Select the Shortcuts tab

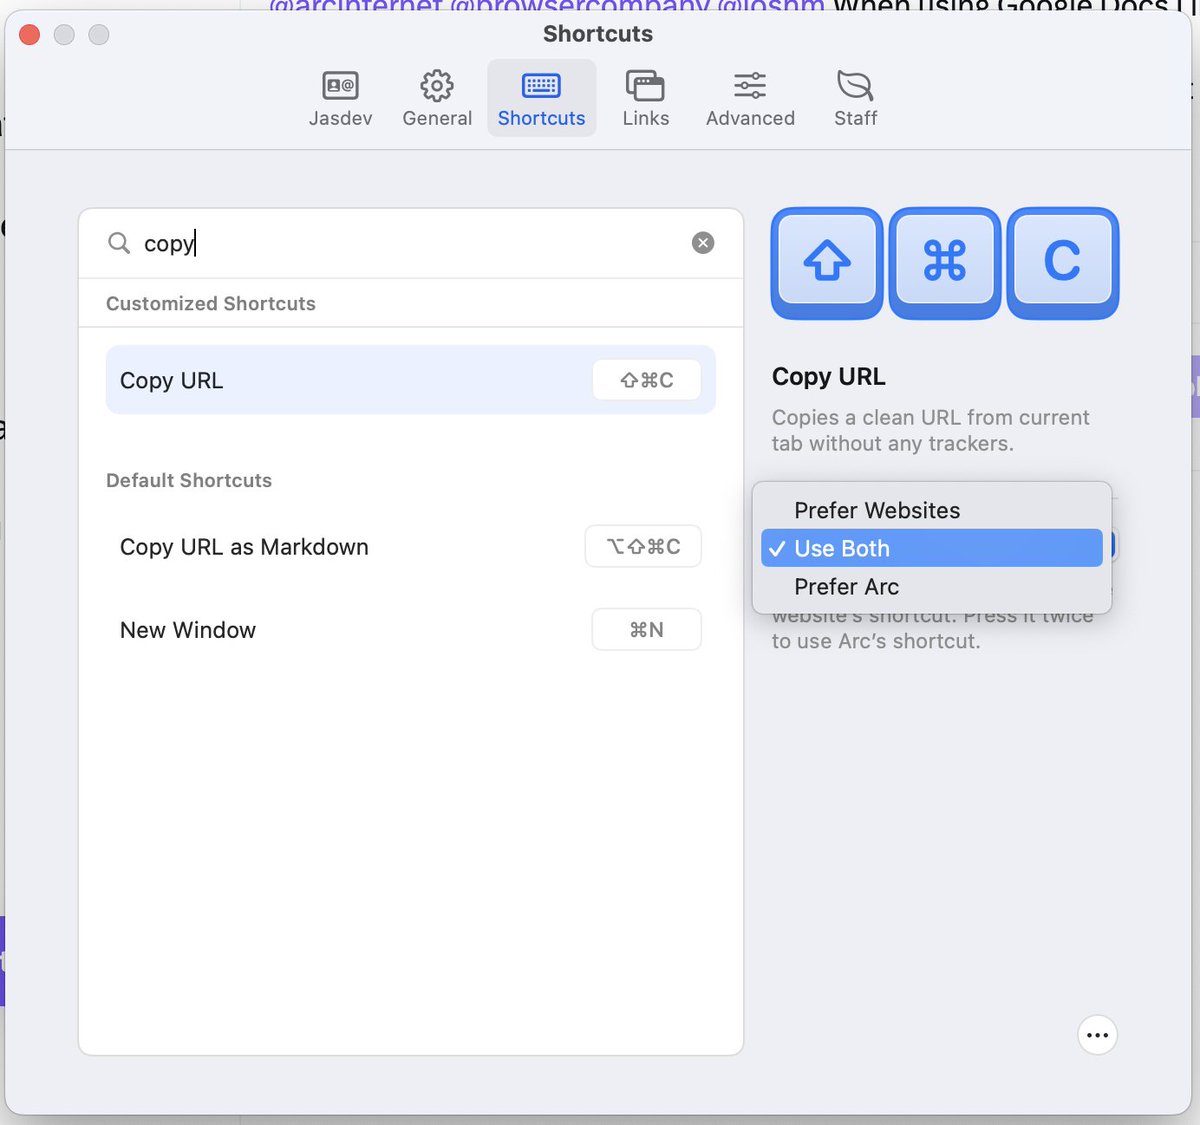point(541,98)
